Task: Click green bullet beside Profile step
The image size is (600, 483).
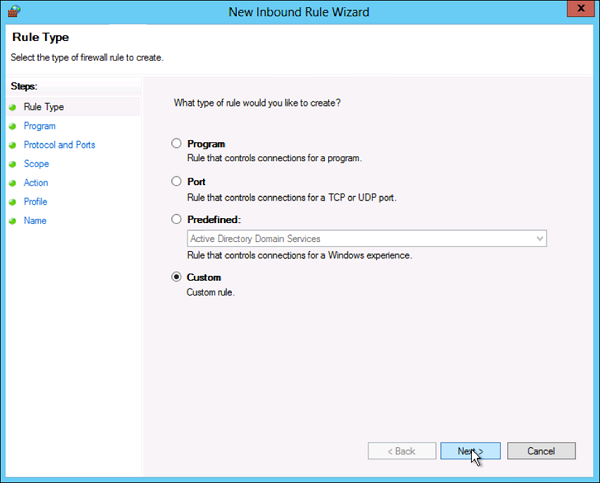Action: pyautogui.click(x=13, y=202)
